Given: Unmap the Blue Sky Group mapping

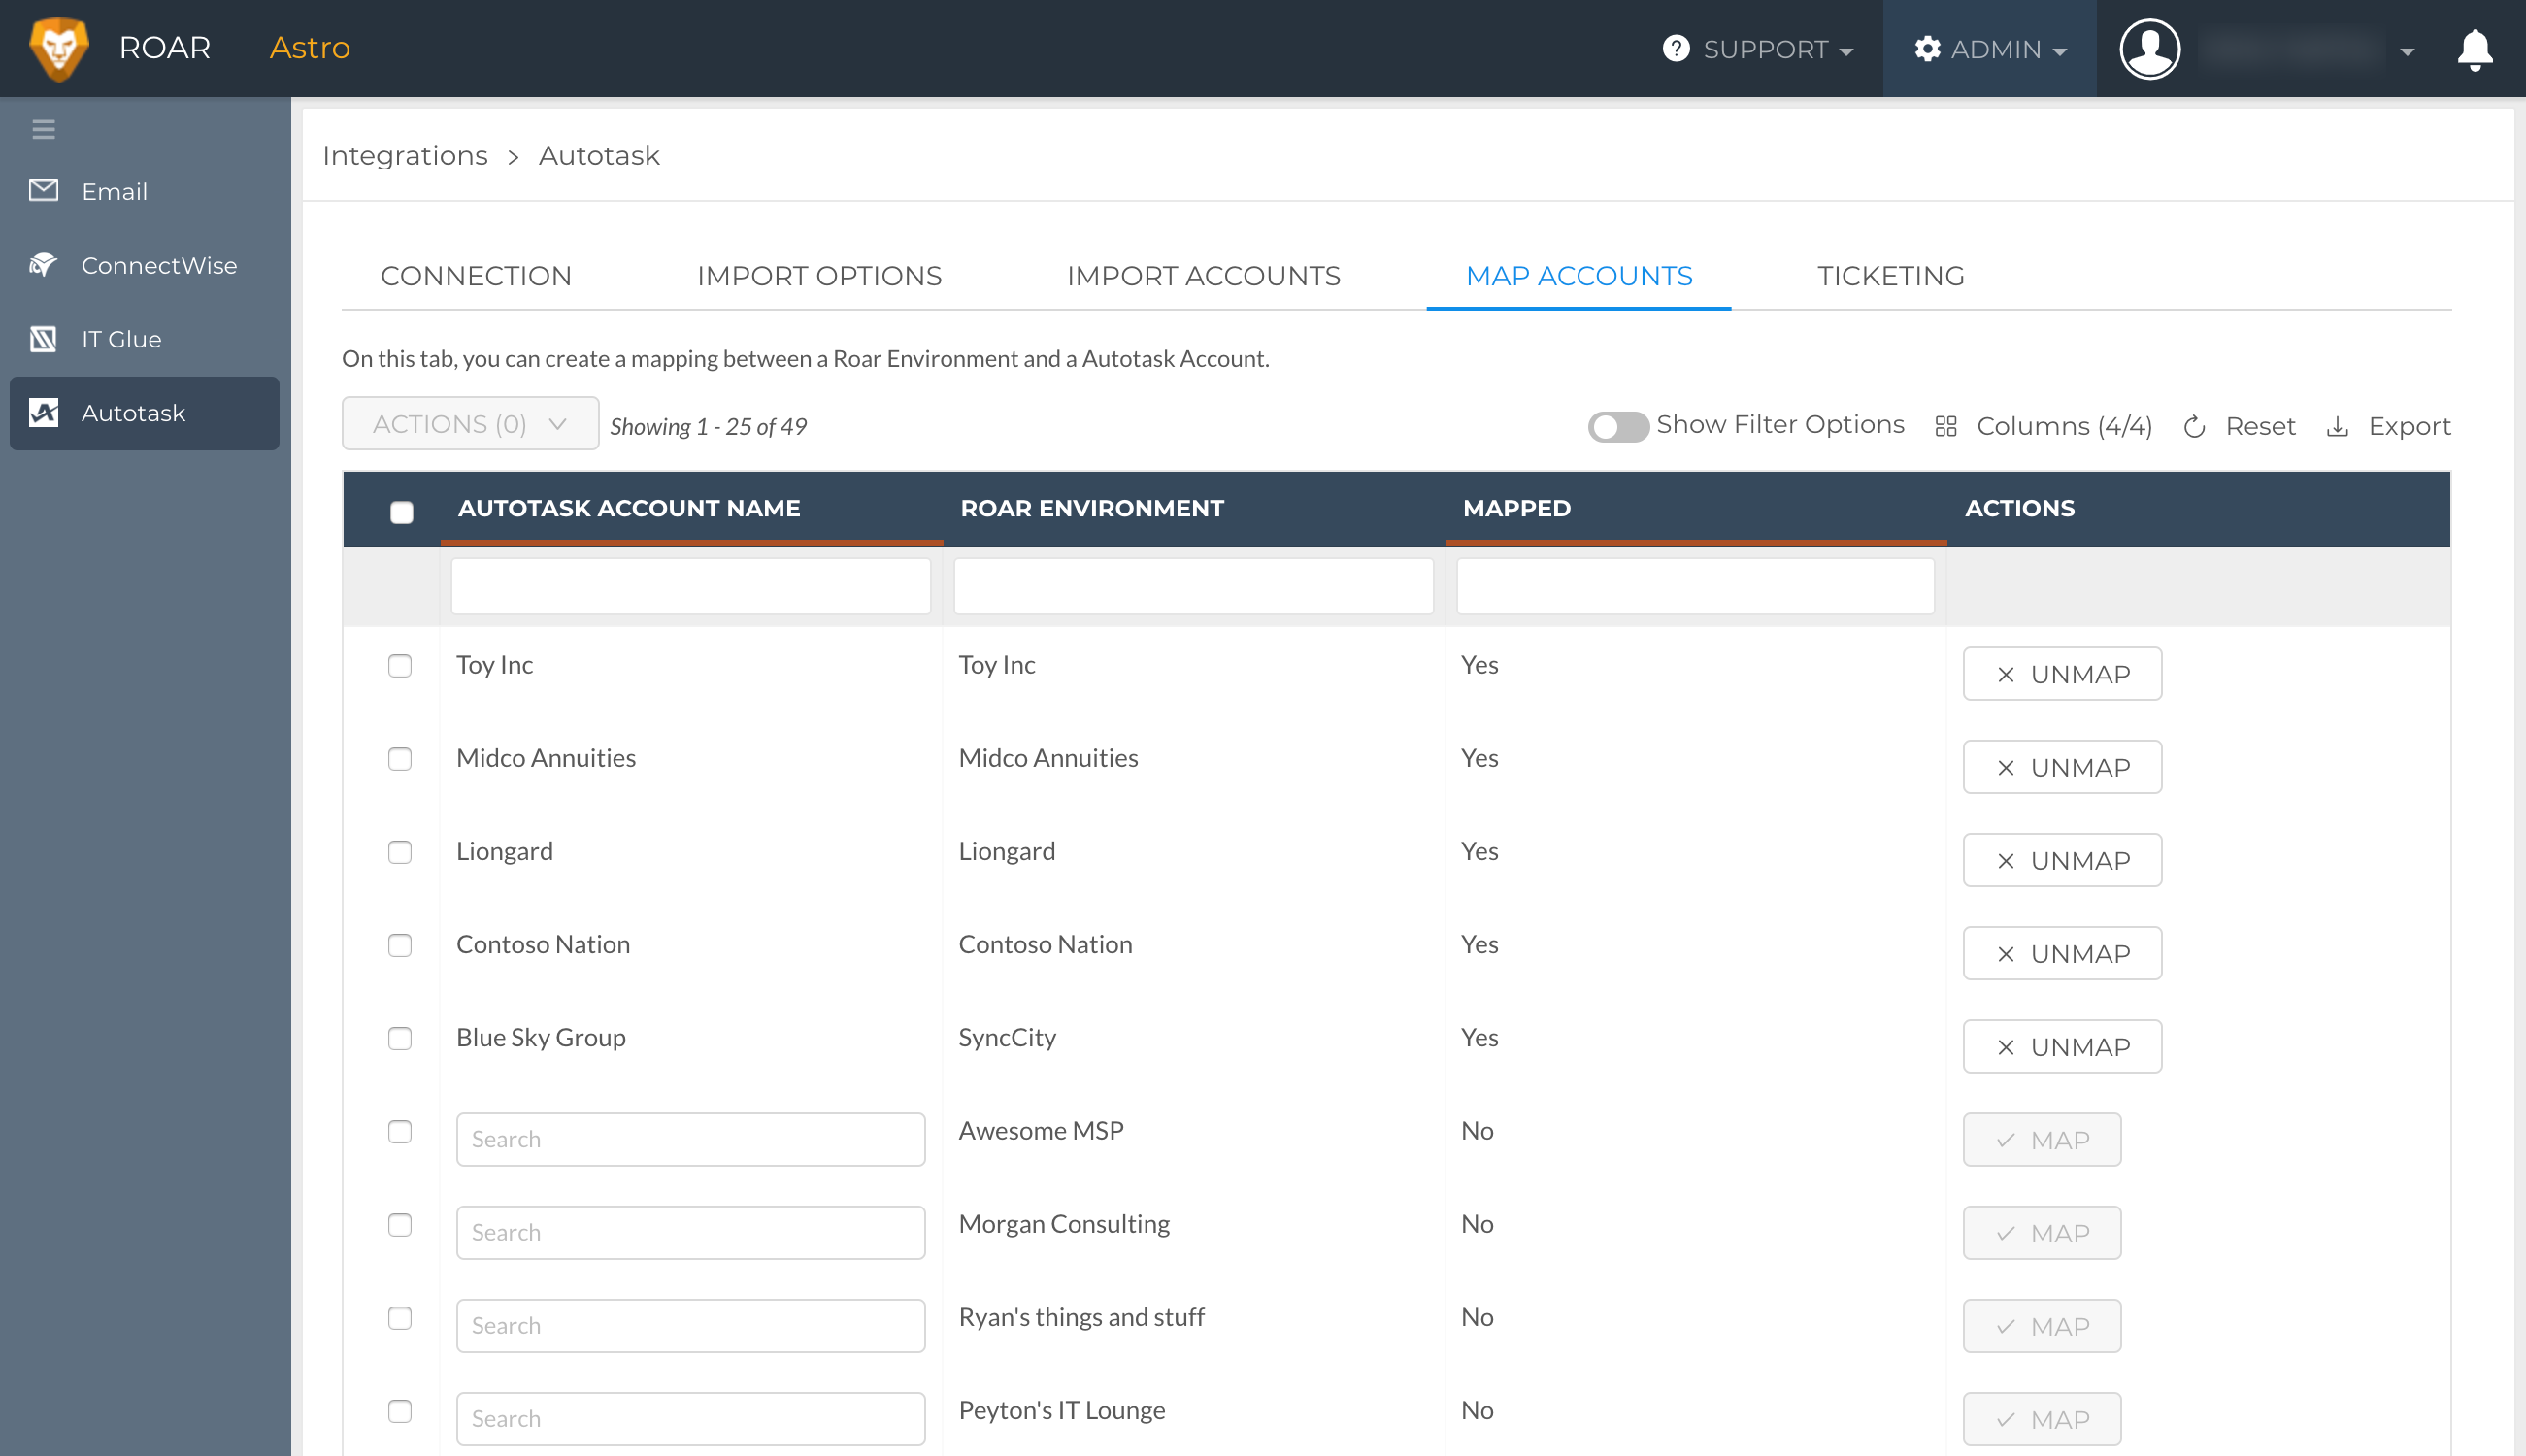Looking at the screenshot, I should 2062,1046.
